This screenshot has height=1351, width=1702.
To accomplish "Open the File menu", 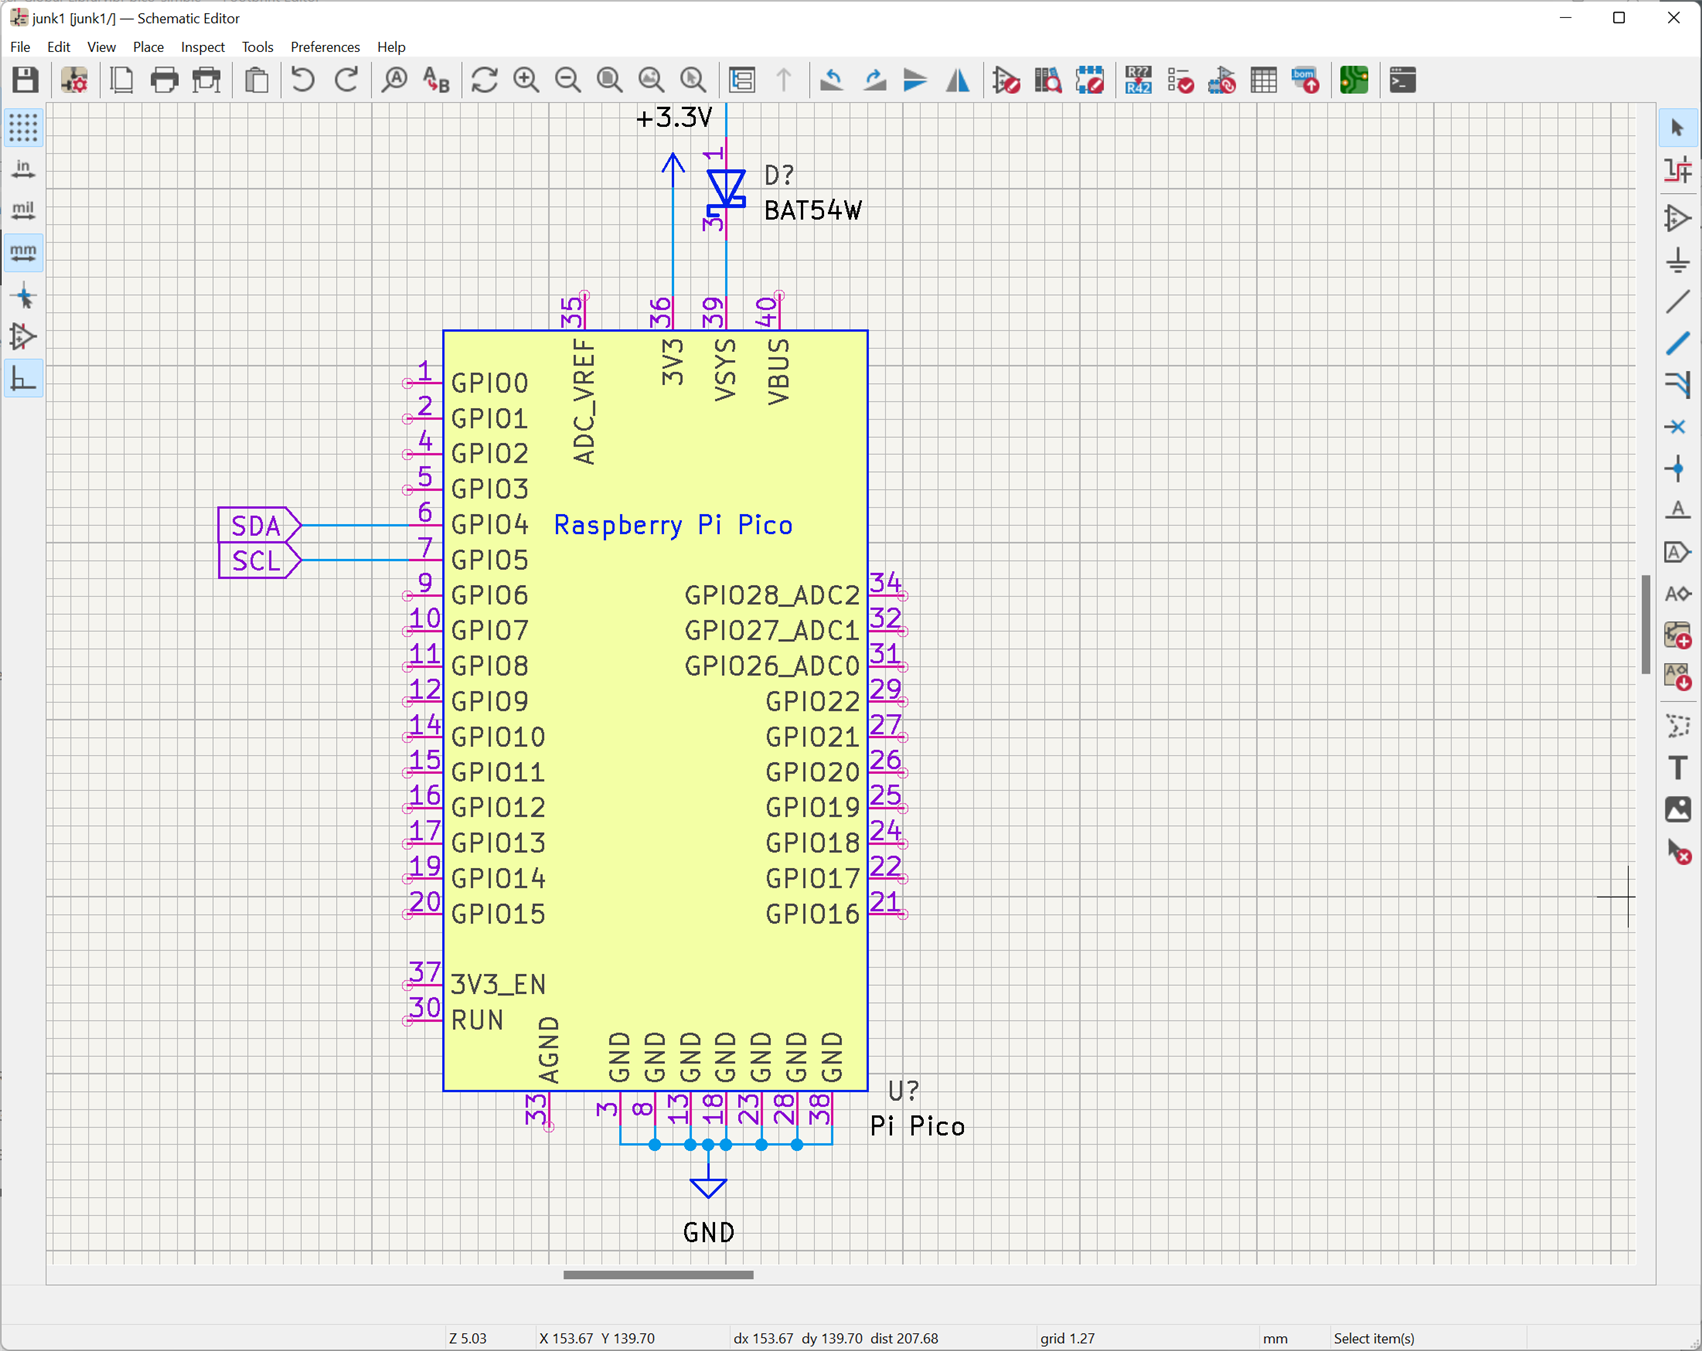I will [20, 47].
